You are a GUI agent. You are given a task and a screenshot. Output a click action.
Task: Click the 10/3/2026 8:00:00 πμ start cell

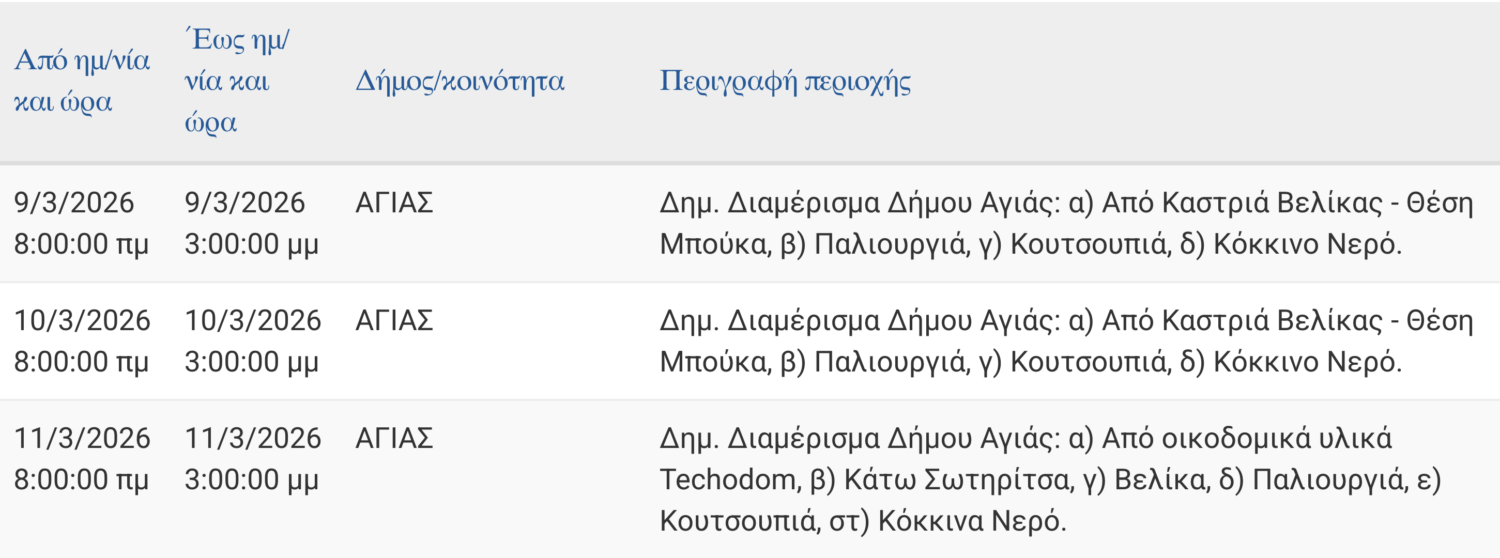coord(82,340)
